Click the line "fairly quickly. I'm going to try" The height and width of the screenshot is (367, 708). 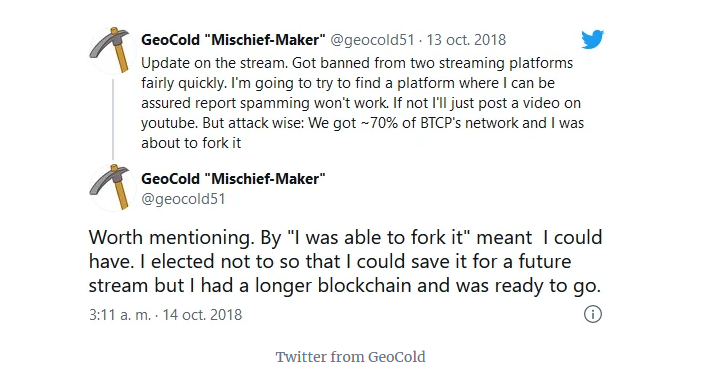(x=348, y=83)
